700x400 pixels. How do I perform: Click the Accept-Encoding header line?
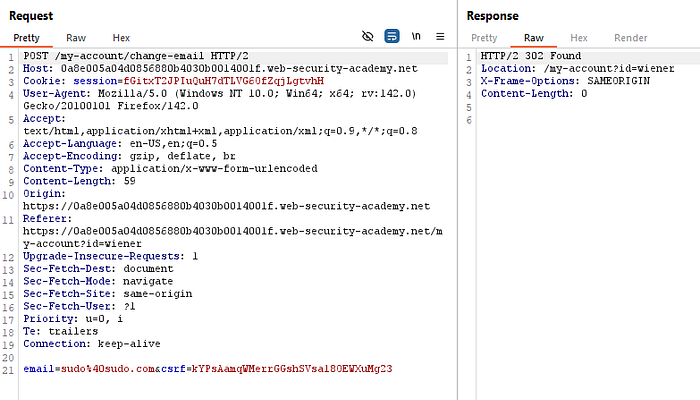[129, 156]
